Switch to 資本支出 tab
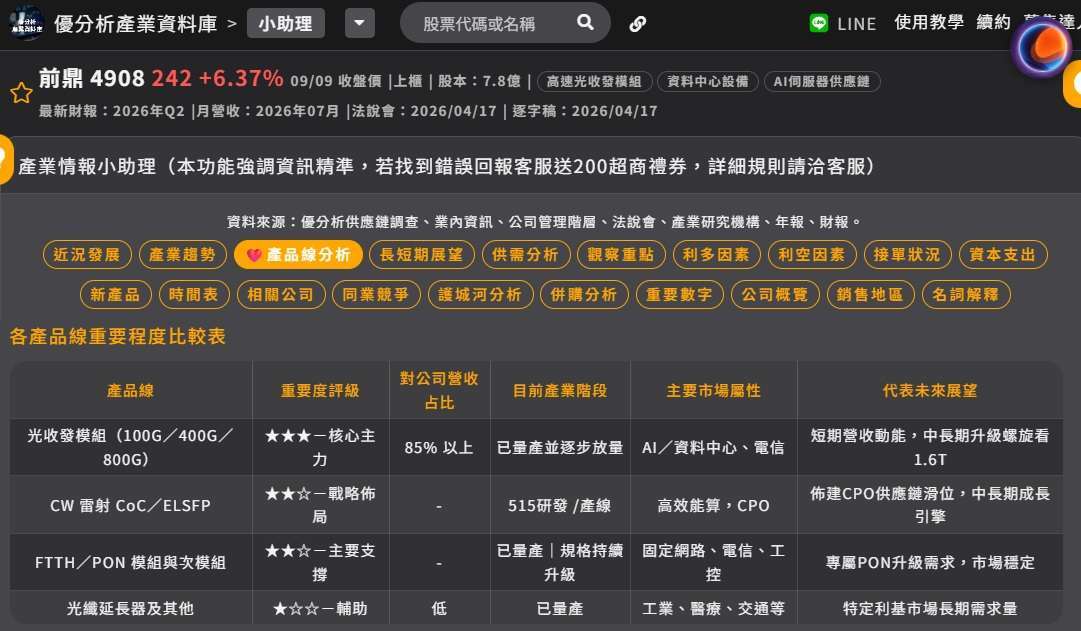 pos(1002,254)
